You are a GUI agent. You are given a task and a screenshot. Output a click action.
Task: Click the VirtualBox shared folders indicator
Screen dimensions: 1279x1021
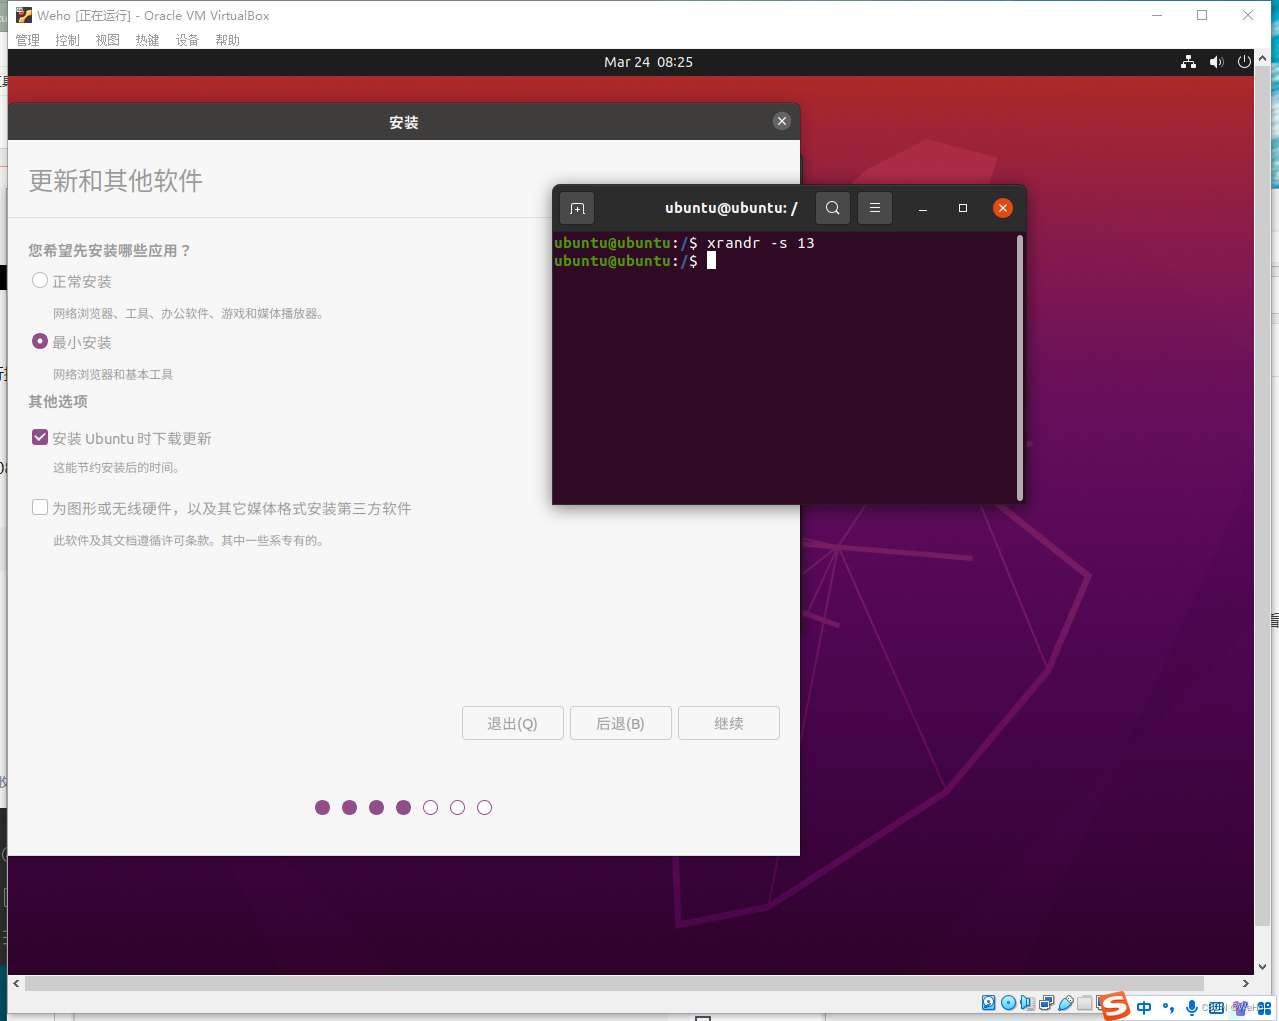1084,1003
